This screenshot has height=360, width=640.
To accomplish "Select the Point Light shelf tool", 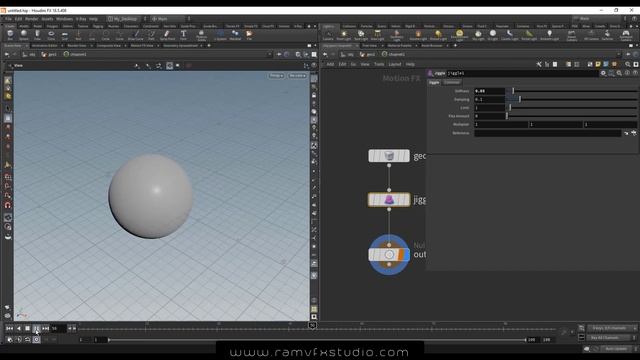I will [x=344, y=35].
